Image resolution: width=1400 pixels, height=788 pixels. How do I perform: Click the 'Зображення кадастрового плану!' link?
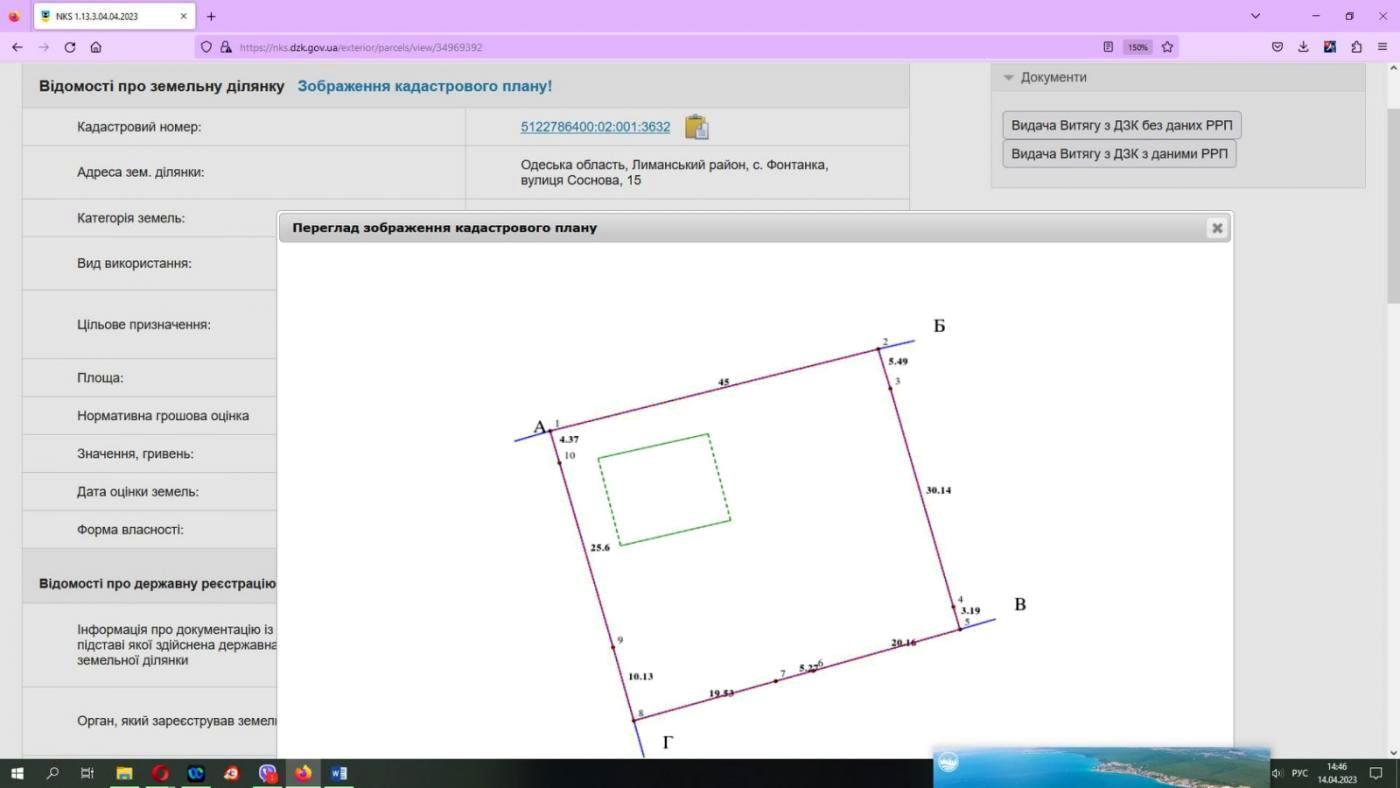point(424,86)
